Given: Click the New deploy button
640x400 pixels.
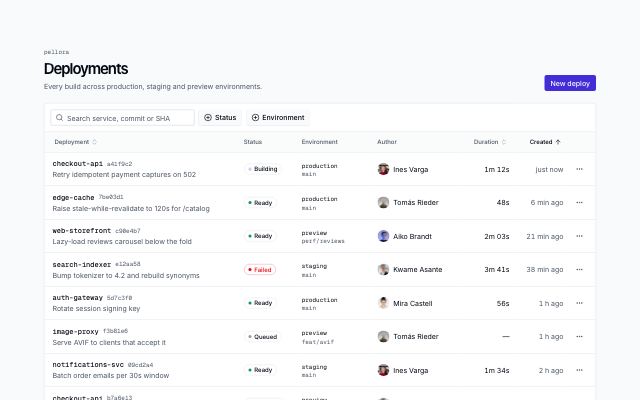Looking at the screenshot, I should click(x=570, y=83).
